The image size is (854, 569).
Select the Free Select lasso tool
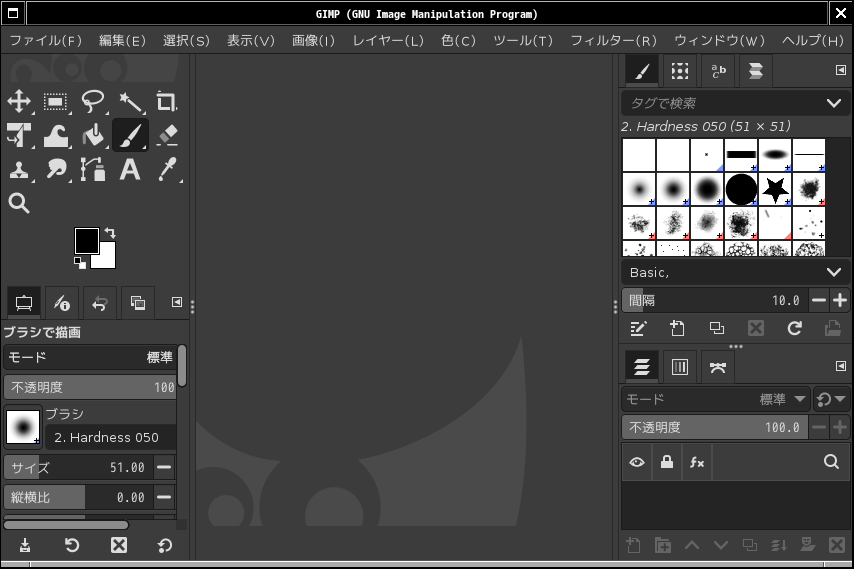tap(93, 102)
